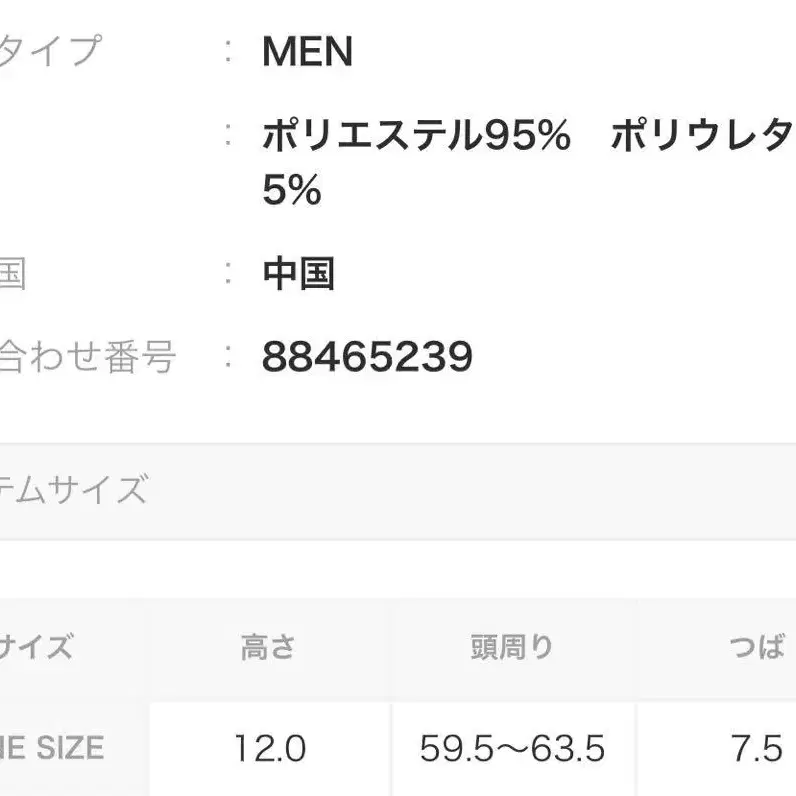Click the ポリウレタン material text

coord(703,136)
